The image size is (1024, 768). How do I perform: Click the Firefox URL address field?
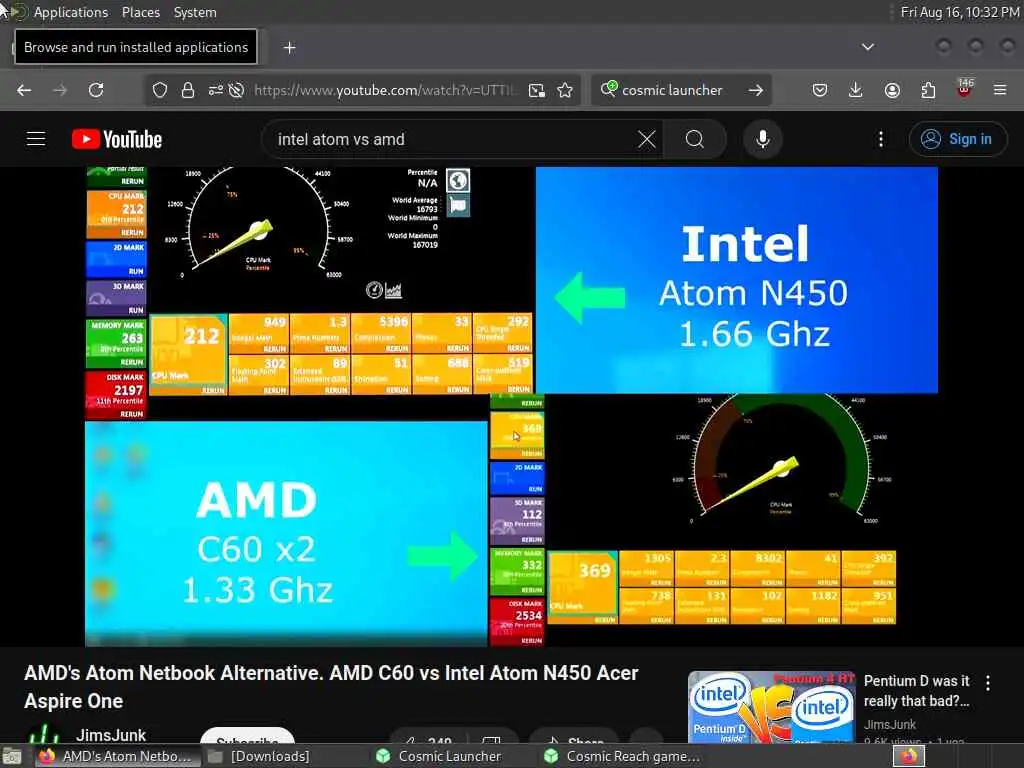pos(385,90)
